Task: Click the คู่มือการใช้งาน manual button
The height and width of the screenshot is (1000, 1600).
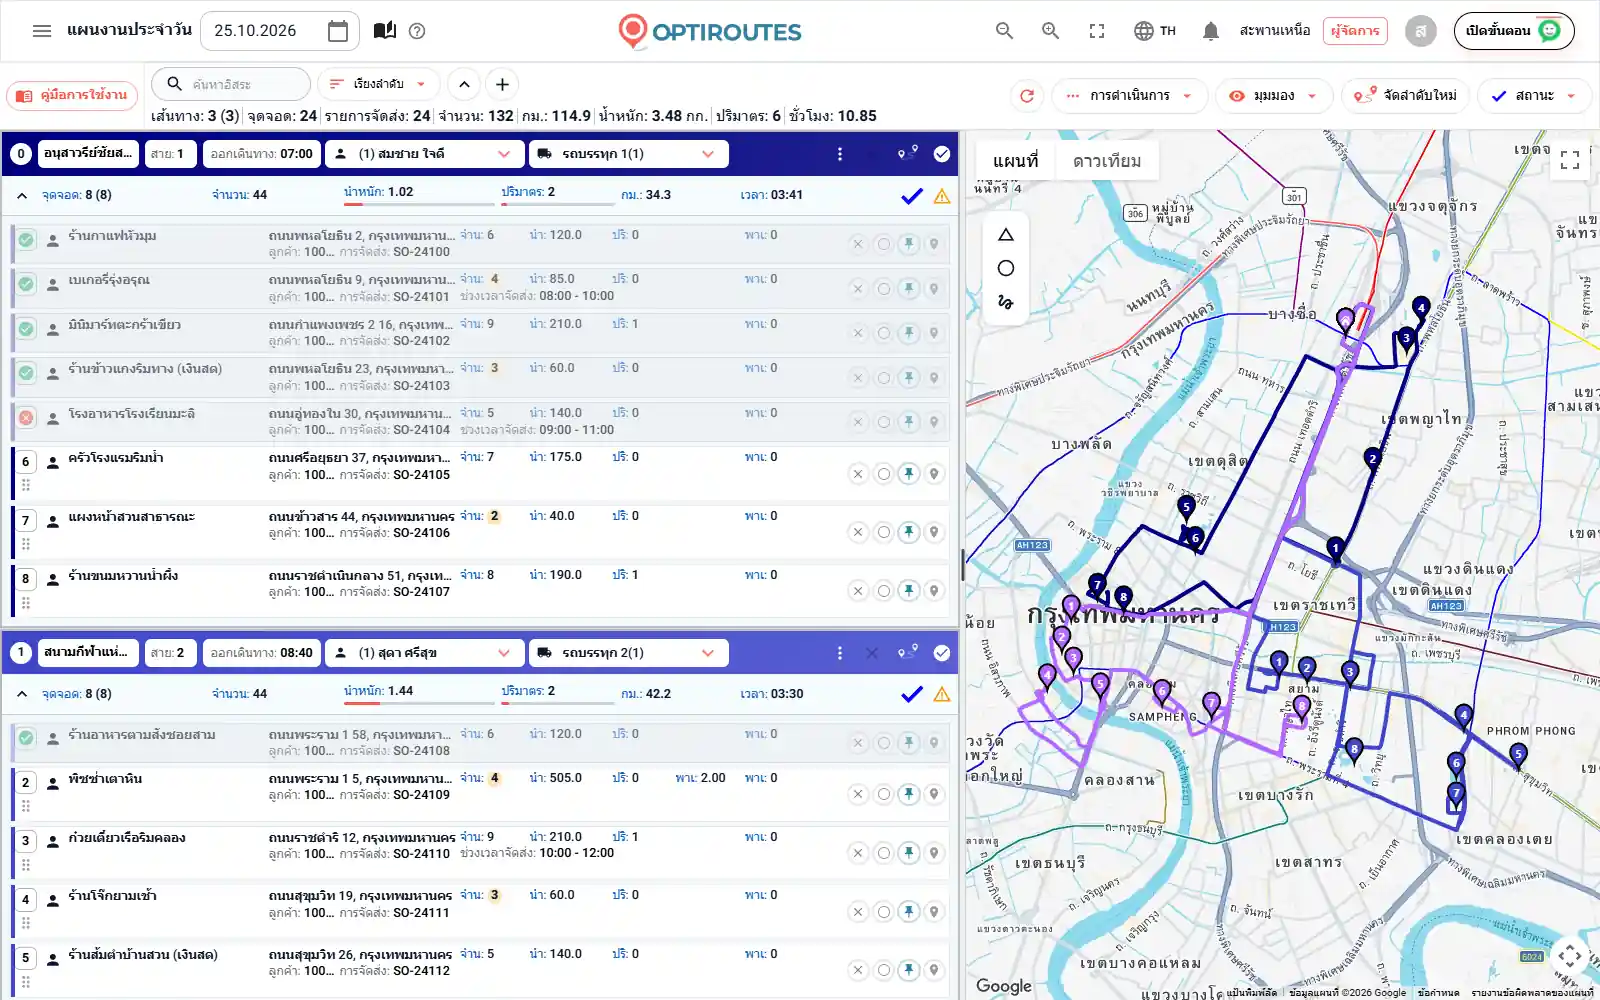Action: coord(73,95)
